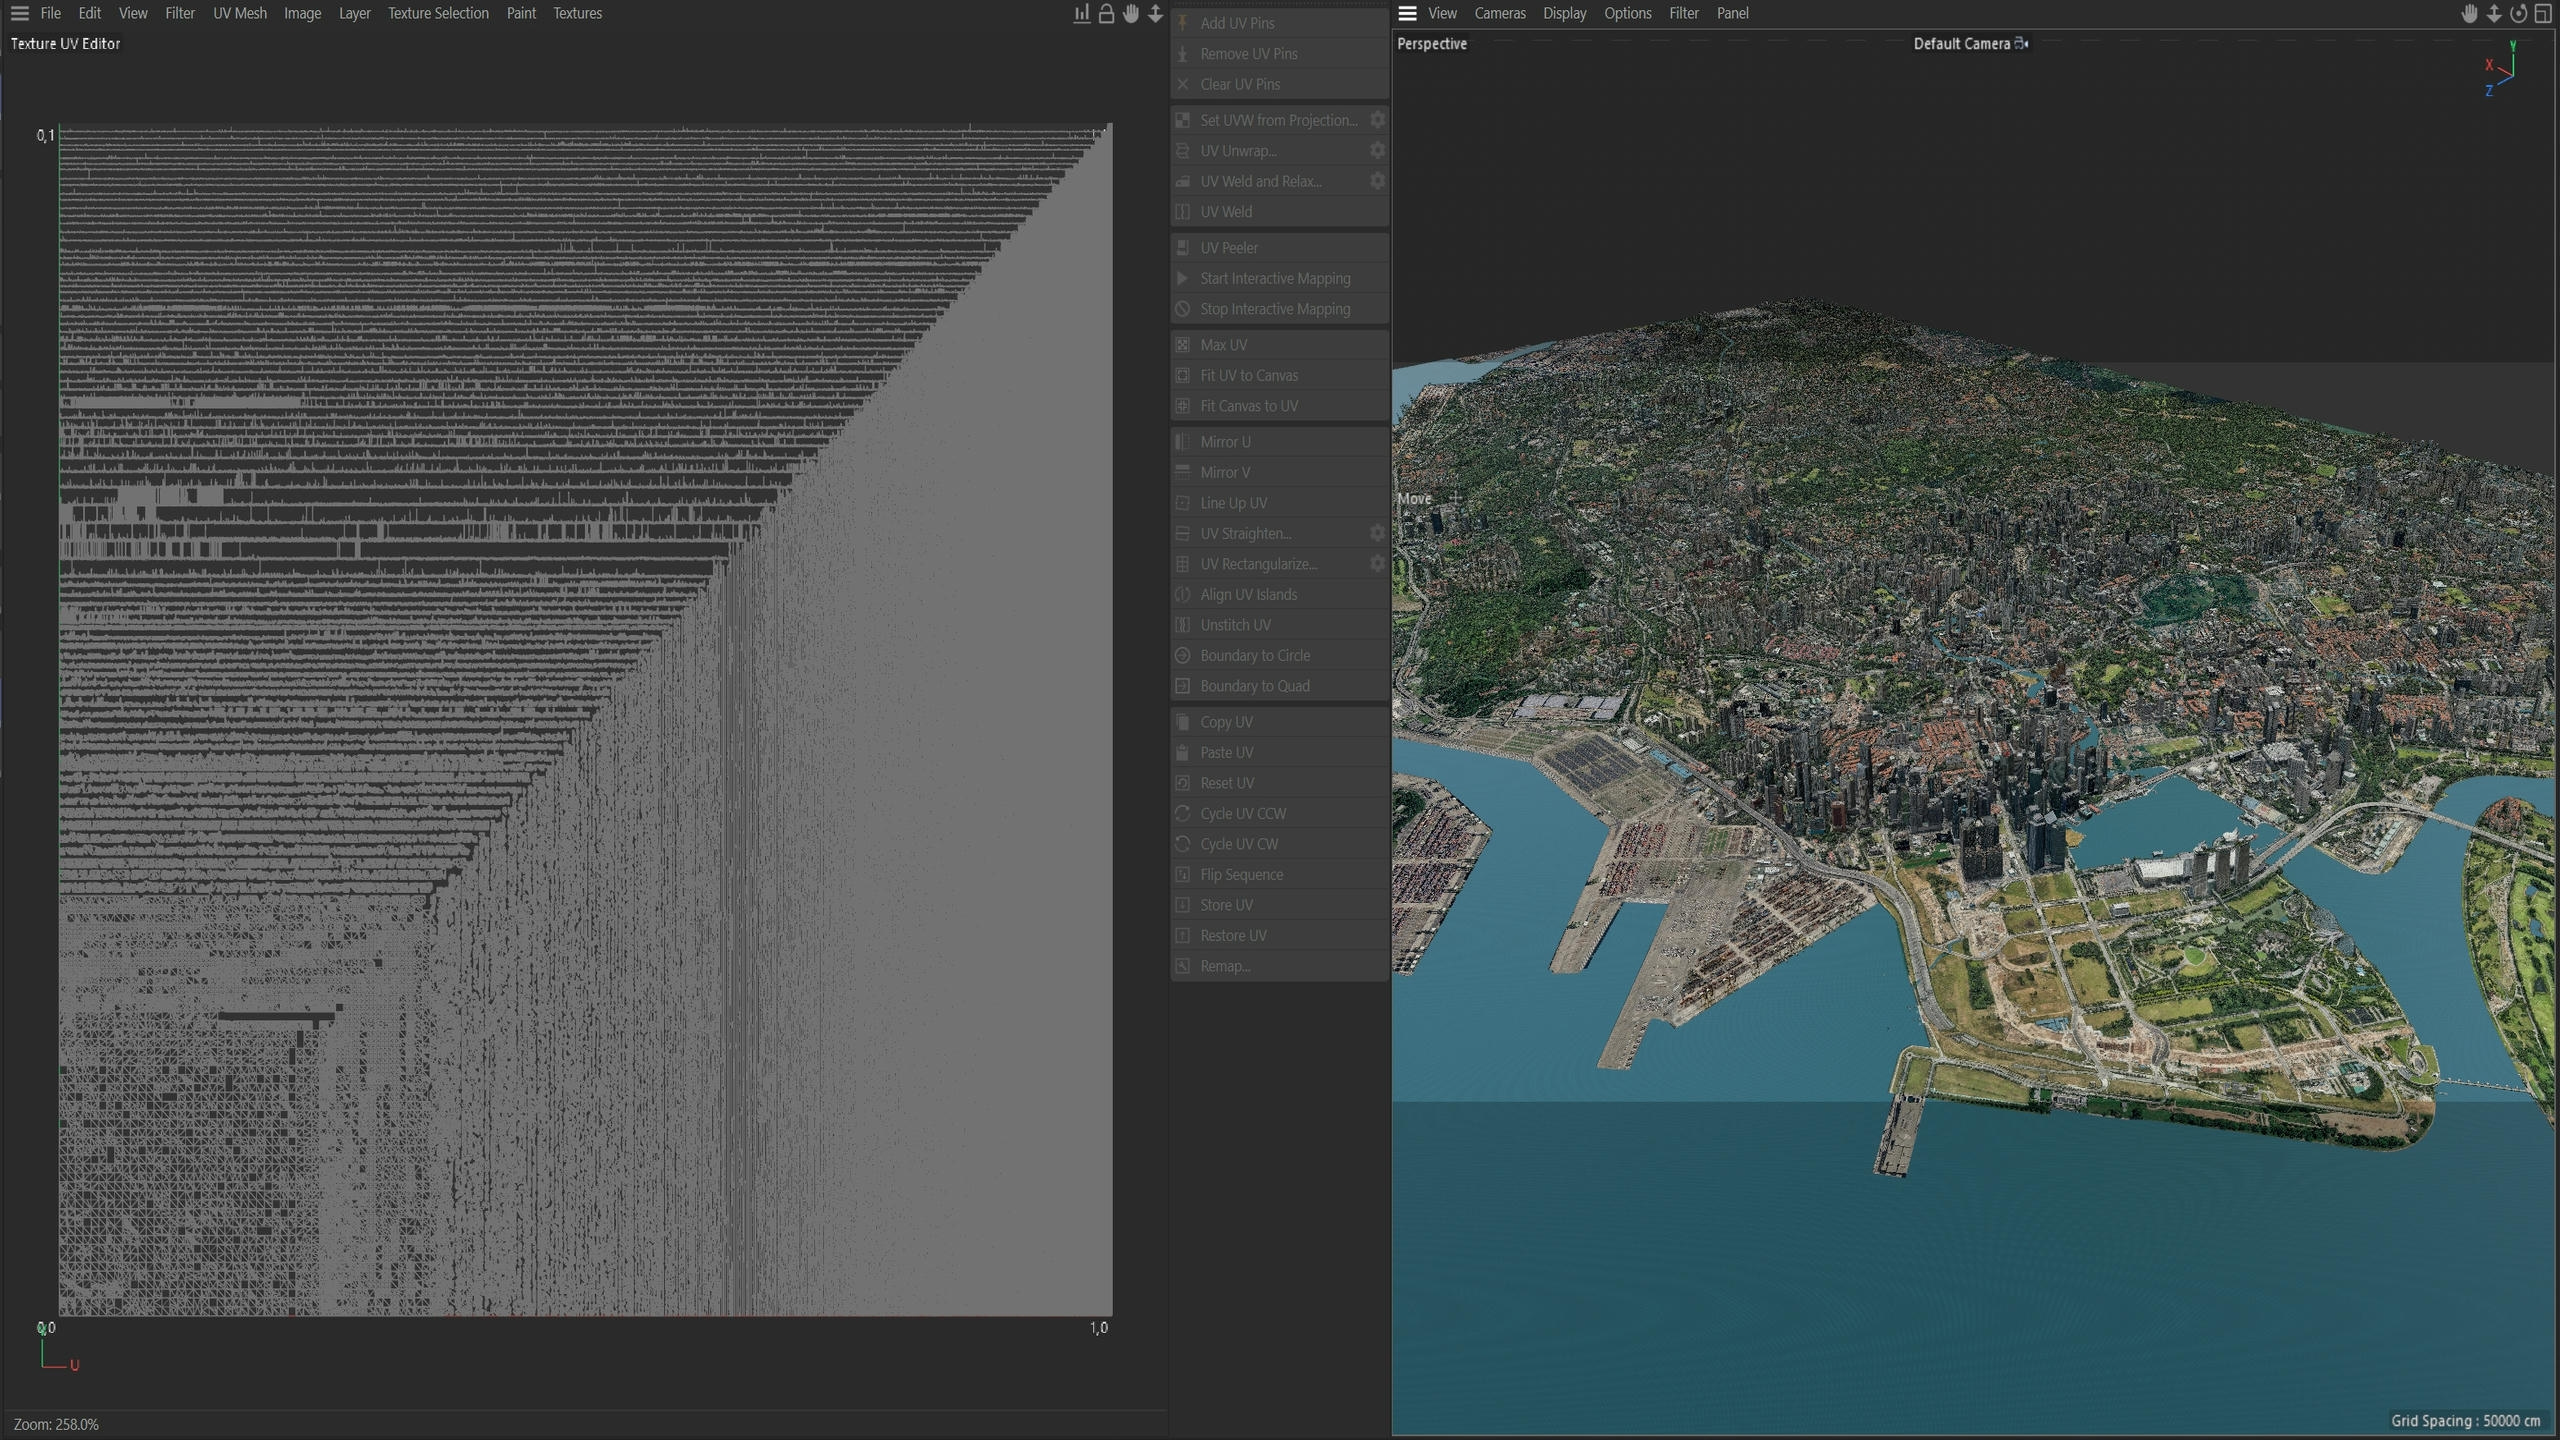Click Start Interactive Mapping

[x=1280, y=278]
